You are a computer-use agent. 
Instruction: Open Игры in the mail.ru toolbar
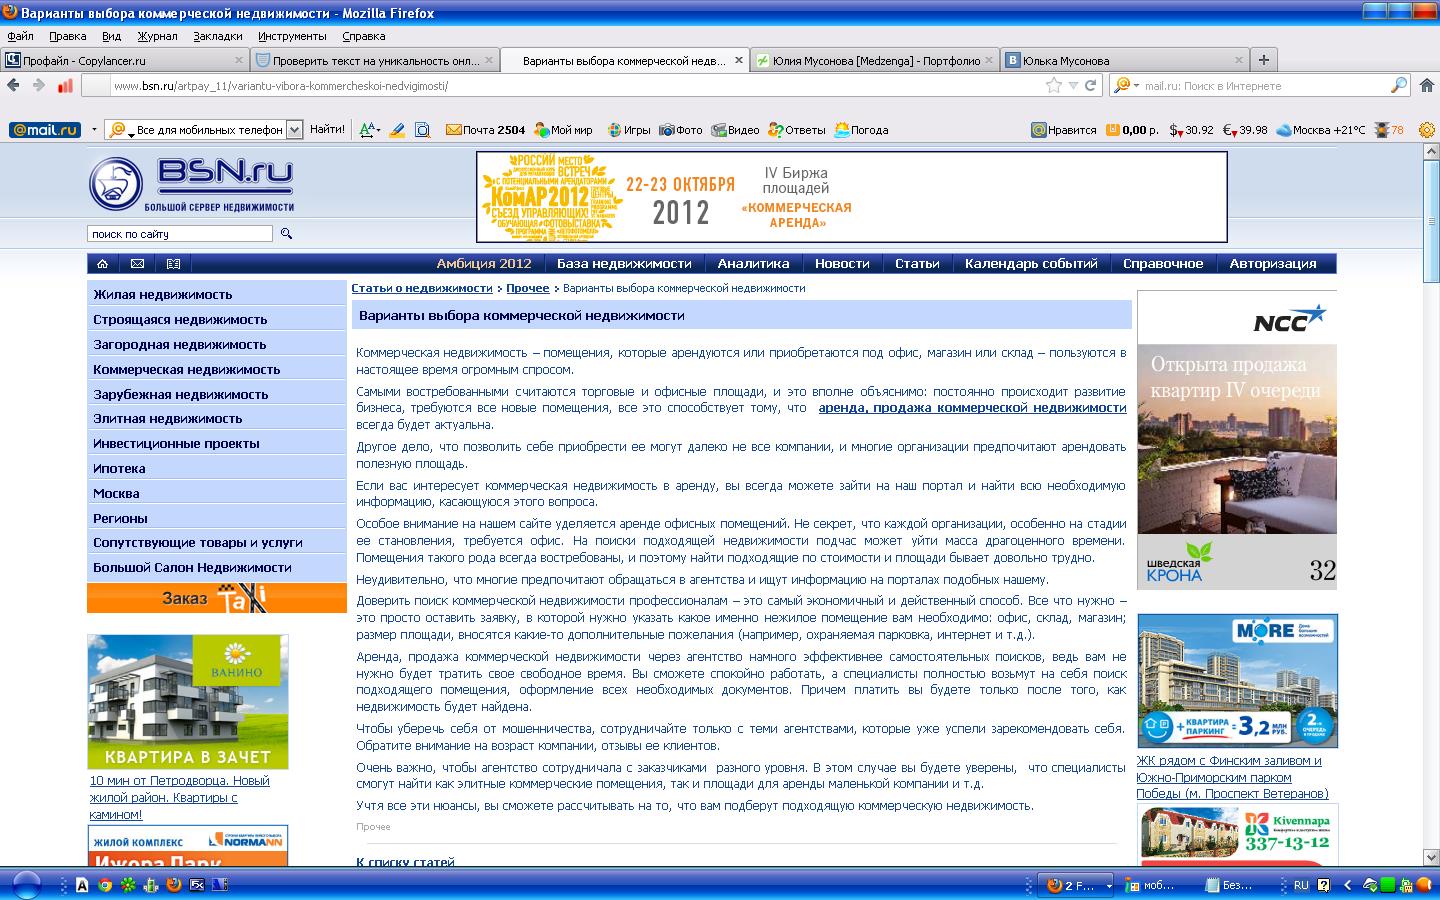pyautogui.click(x=628, y=130)
